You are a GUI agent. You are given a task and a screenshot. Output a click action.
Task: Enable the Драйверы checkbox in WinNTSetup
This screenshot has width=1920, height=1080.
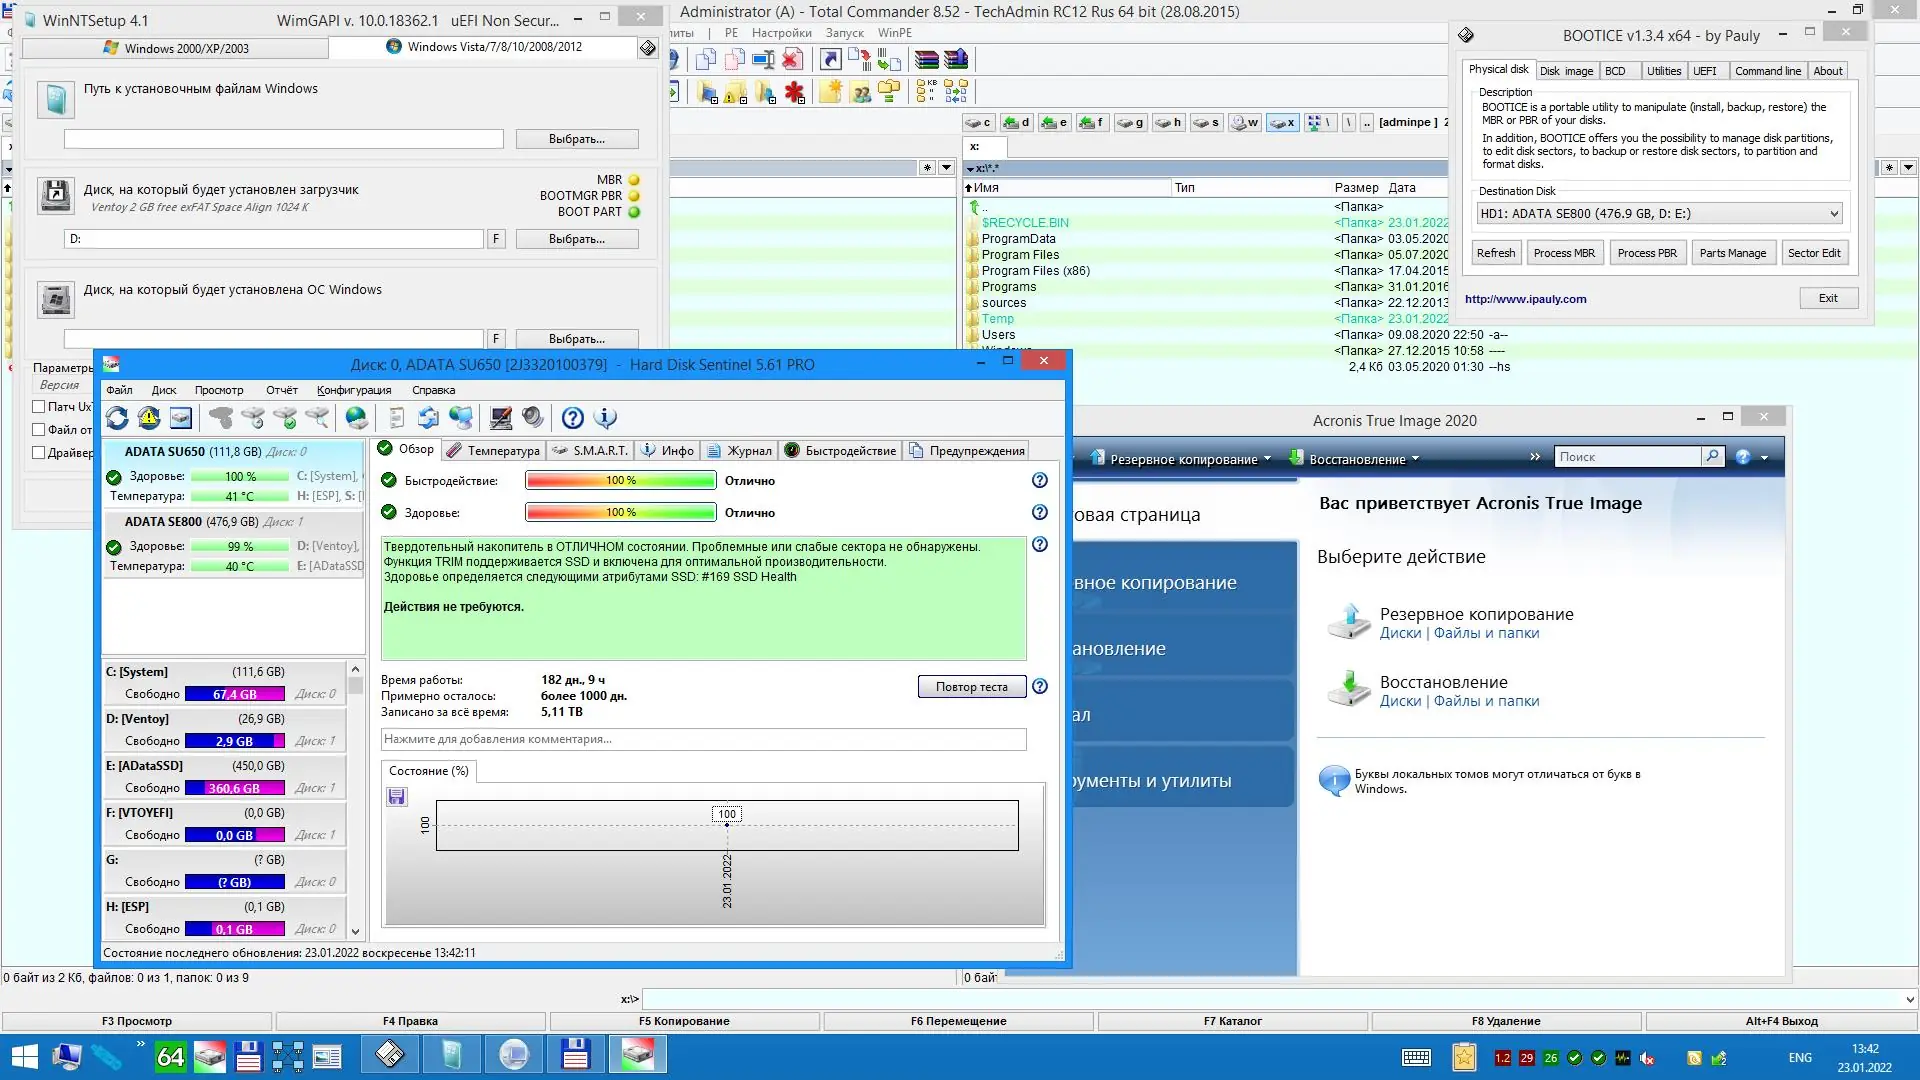[39, 453]
